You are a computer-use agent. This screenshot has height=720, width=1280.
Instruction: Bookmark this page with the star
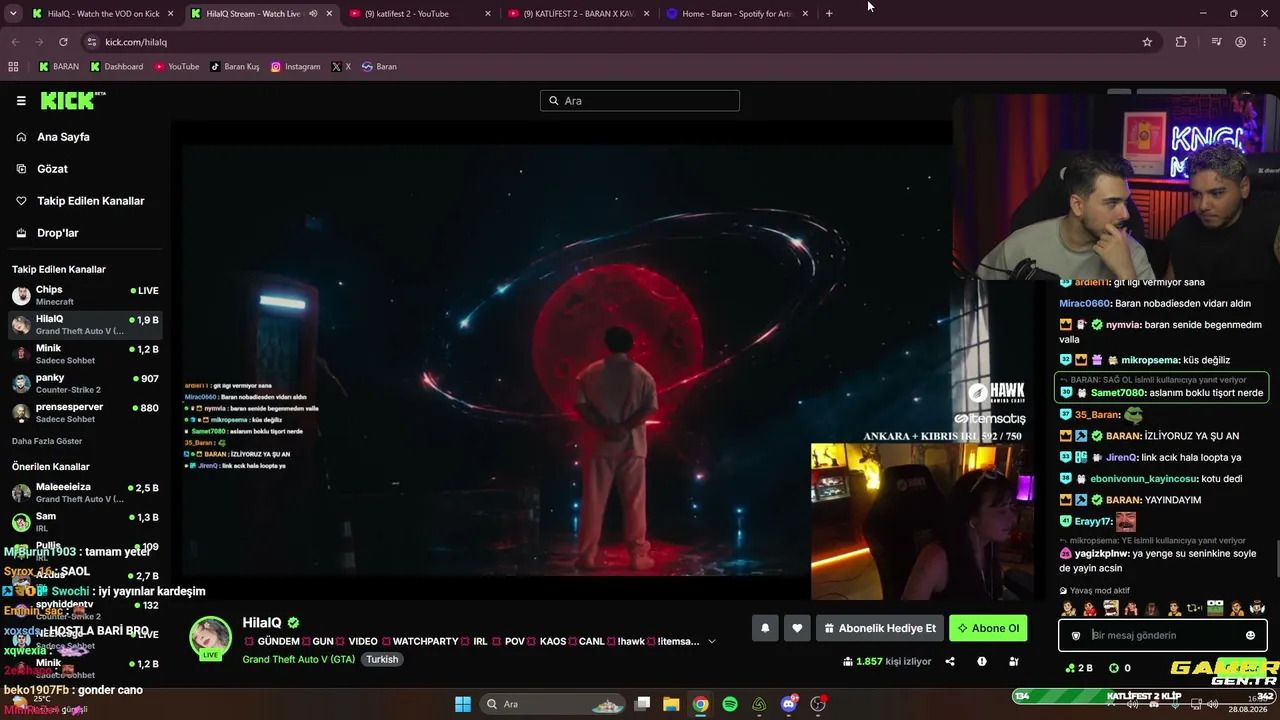tap(1147, 42)
